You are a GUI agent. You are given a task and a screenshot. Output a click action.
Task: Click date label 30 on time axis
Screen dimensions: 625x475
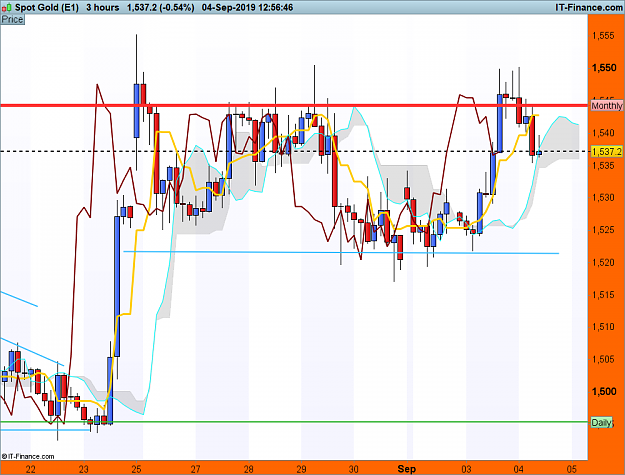(x=354, y=469)
